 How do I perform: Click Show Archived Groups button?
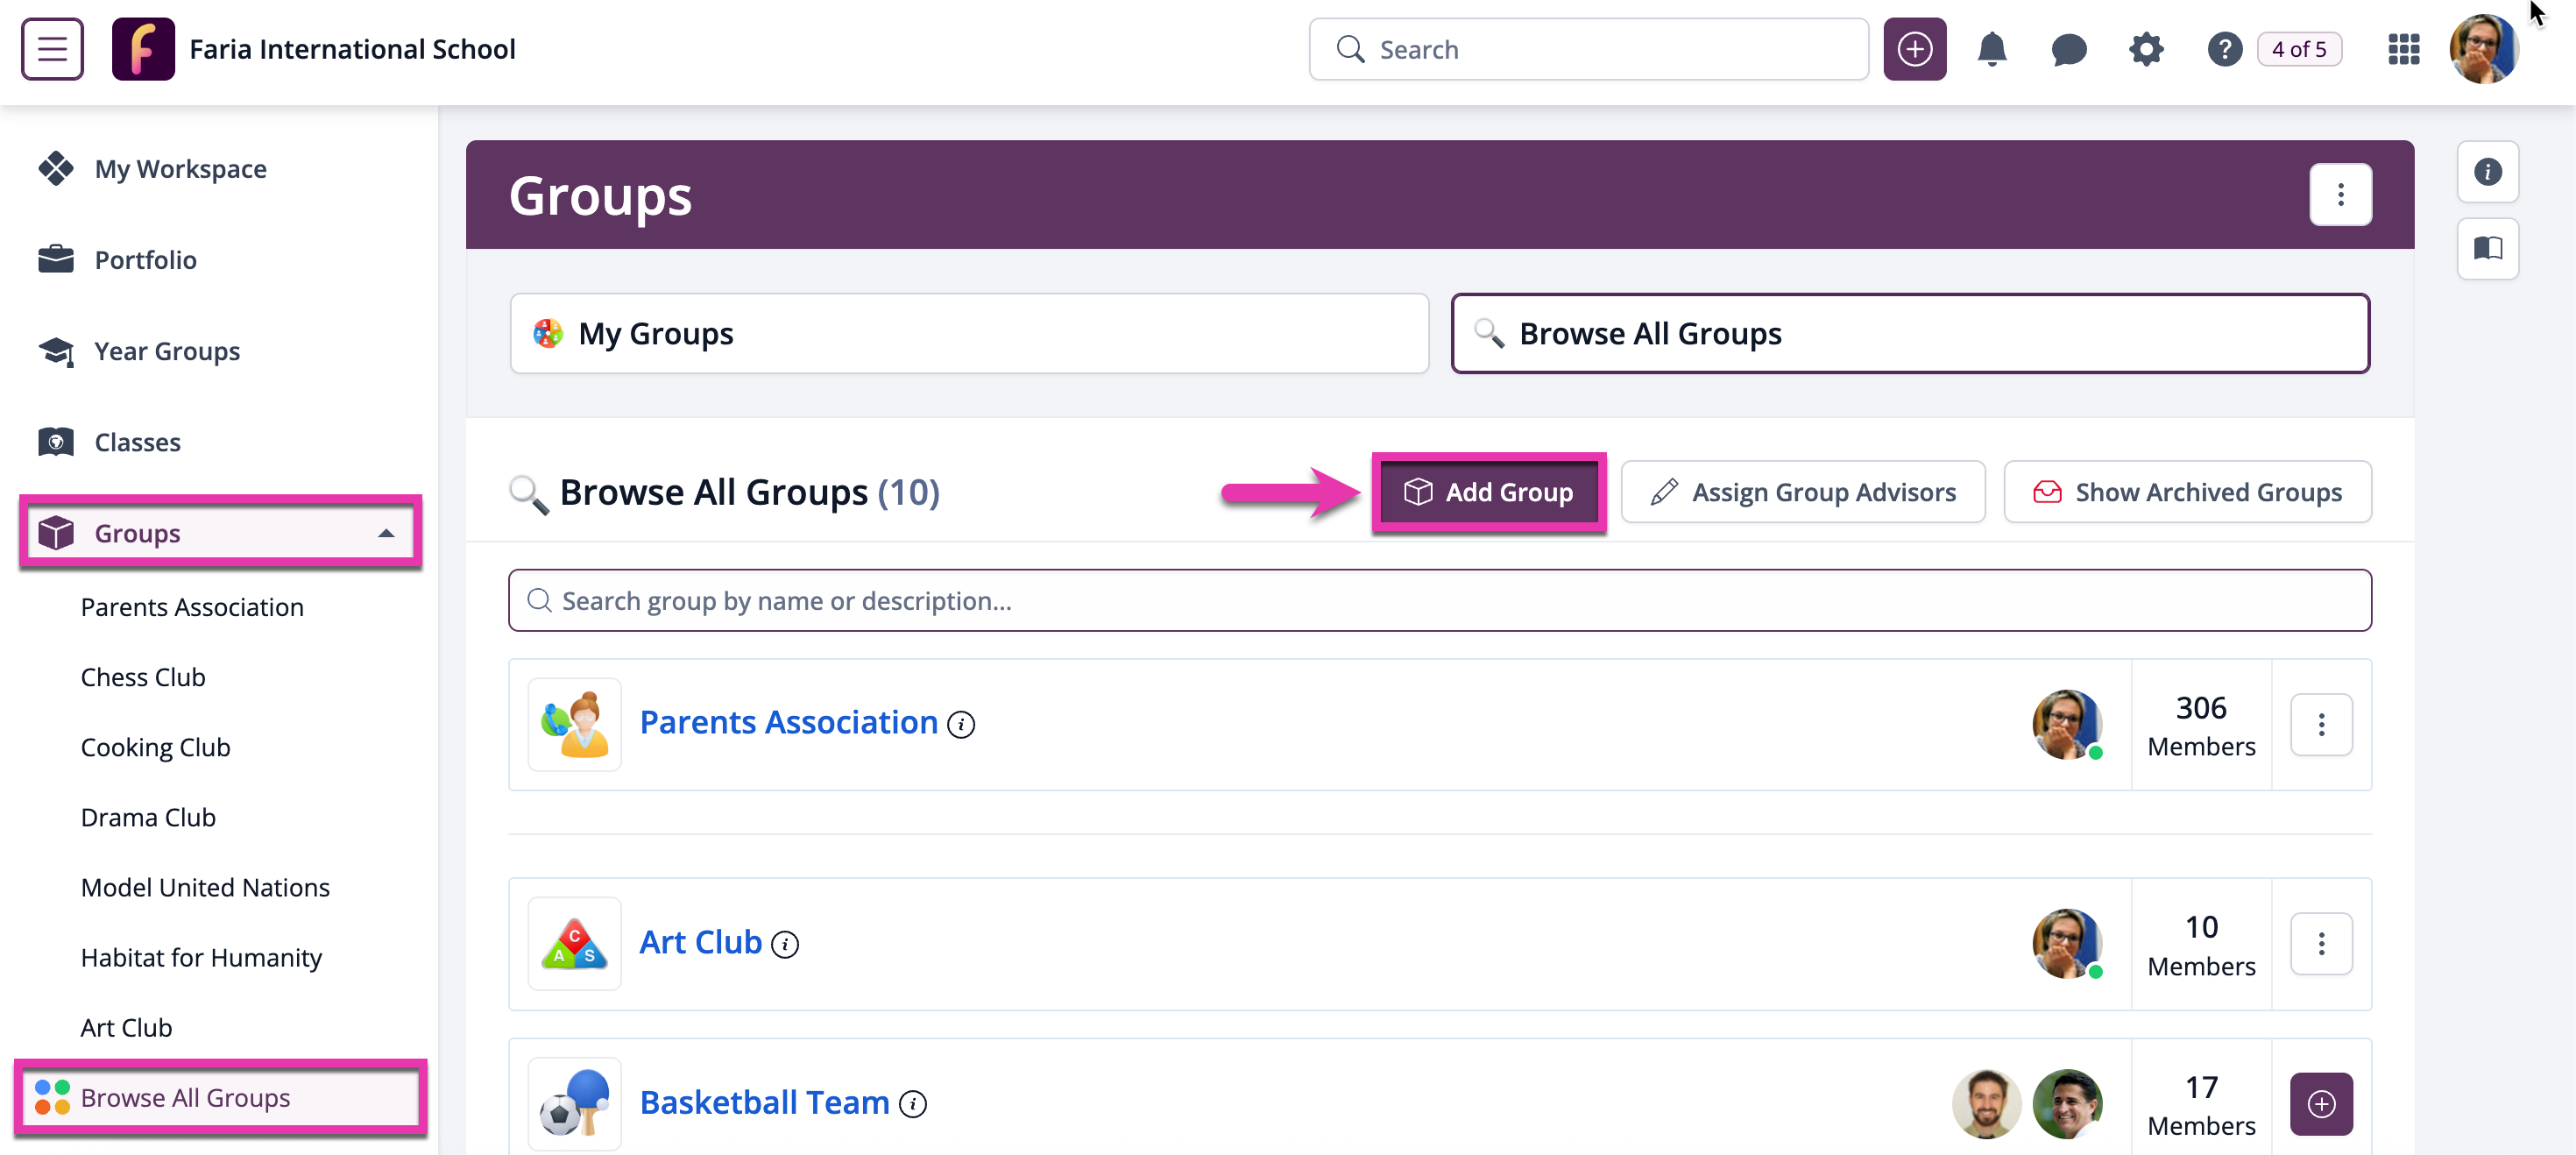pos(2186,491)
